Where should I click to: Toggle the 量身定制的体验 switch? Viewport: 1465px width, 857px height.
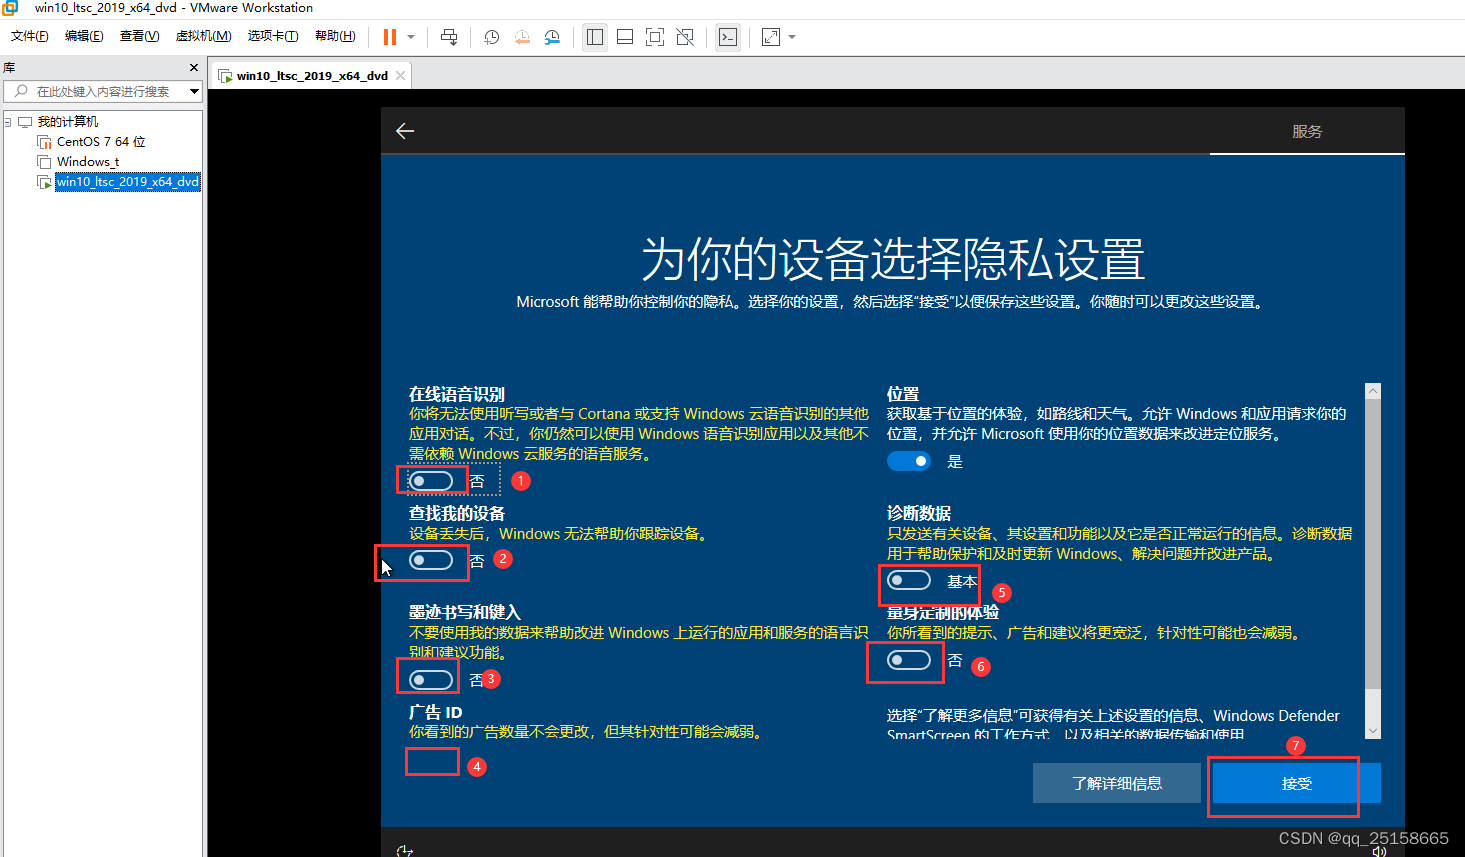click(x=909, y=660)
